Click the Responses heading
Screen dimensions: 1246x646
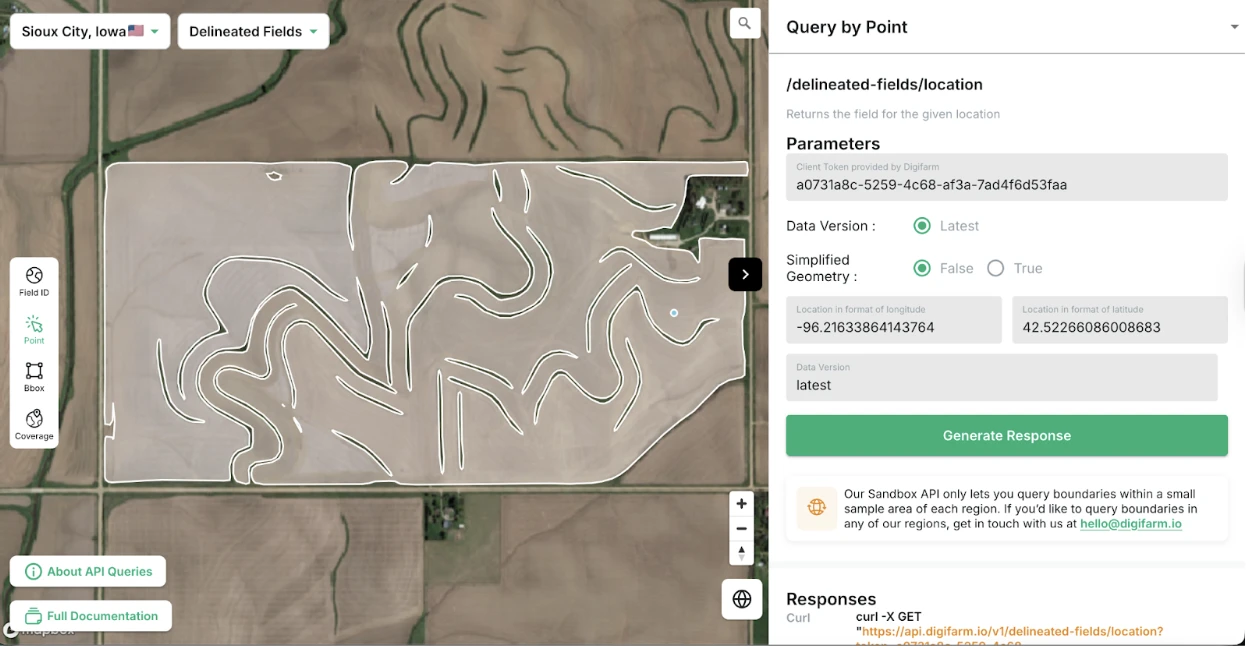pyautogui.click(x=831, y=599)
